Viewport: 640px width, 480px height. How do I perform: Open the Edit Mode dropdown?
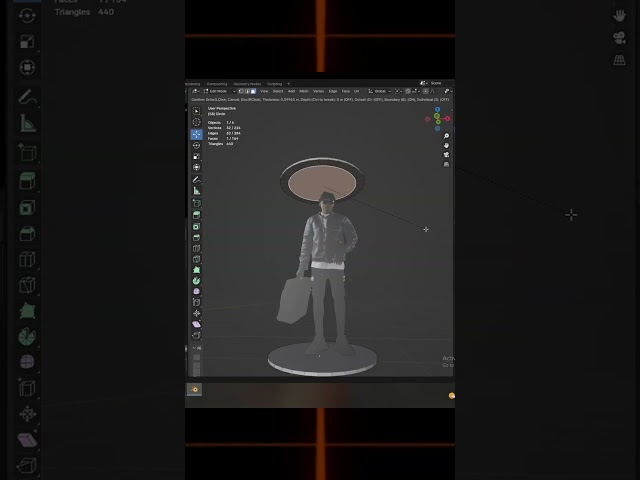(220, 91)
